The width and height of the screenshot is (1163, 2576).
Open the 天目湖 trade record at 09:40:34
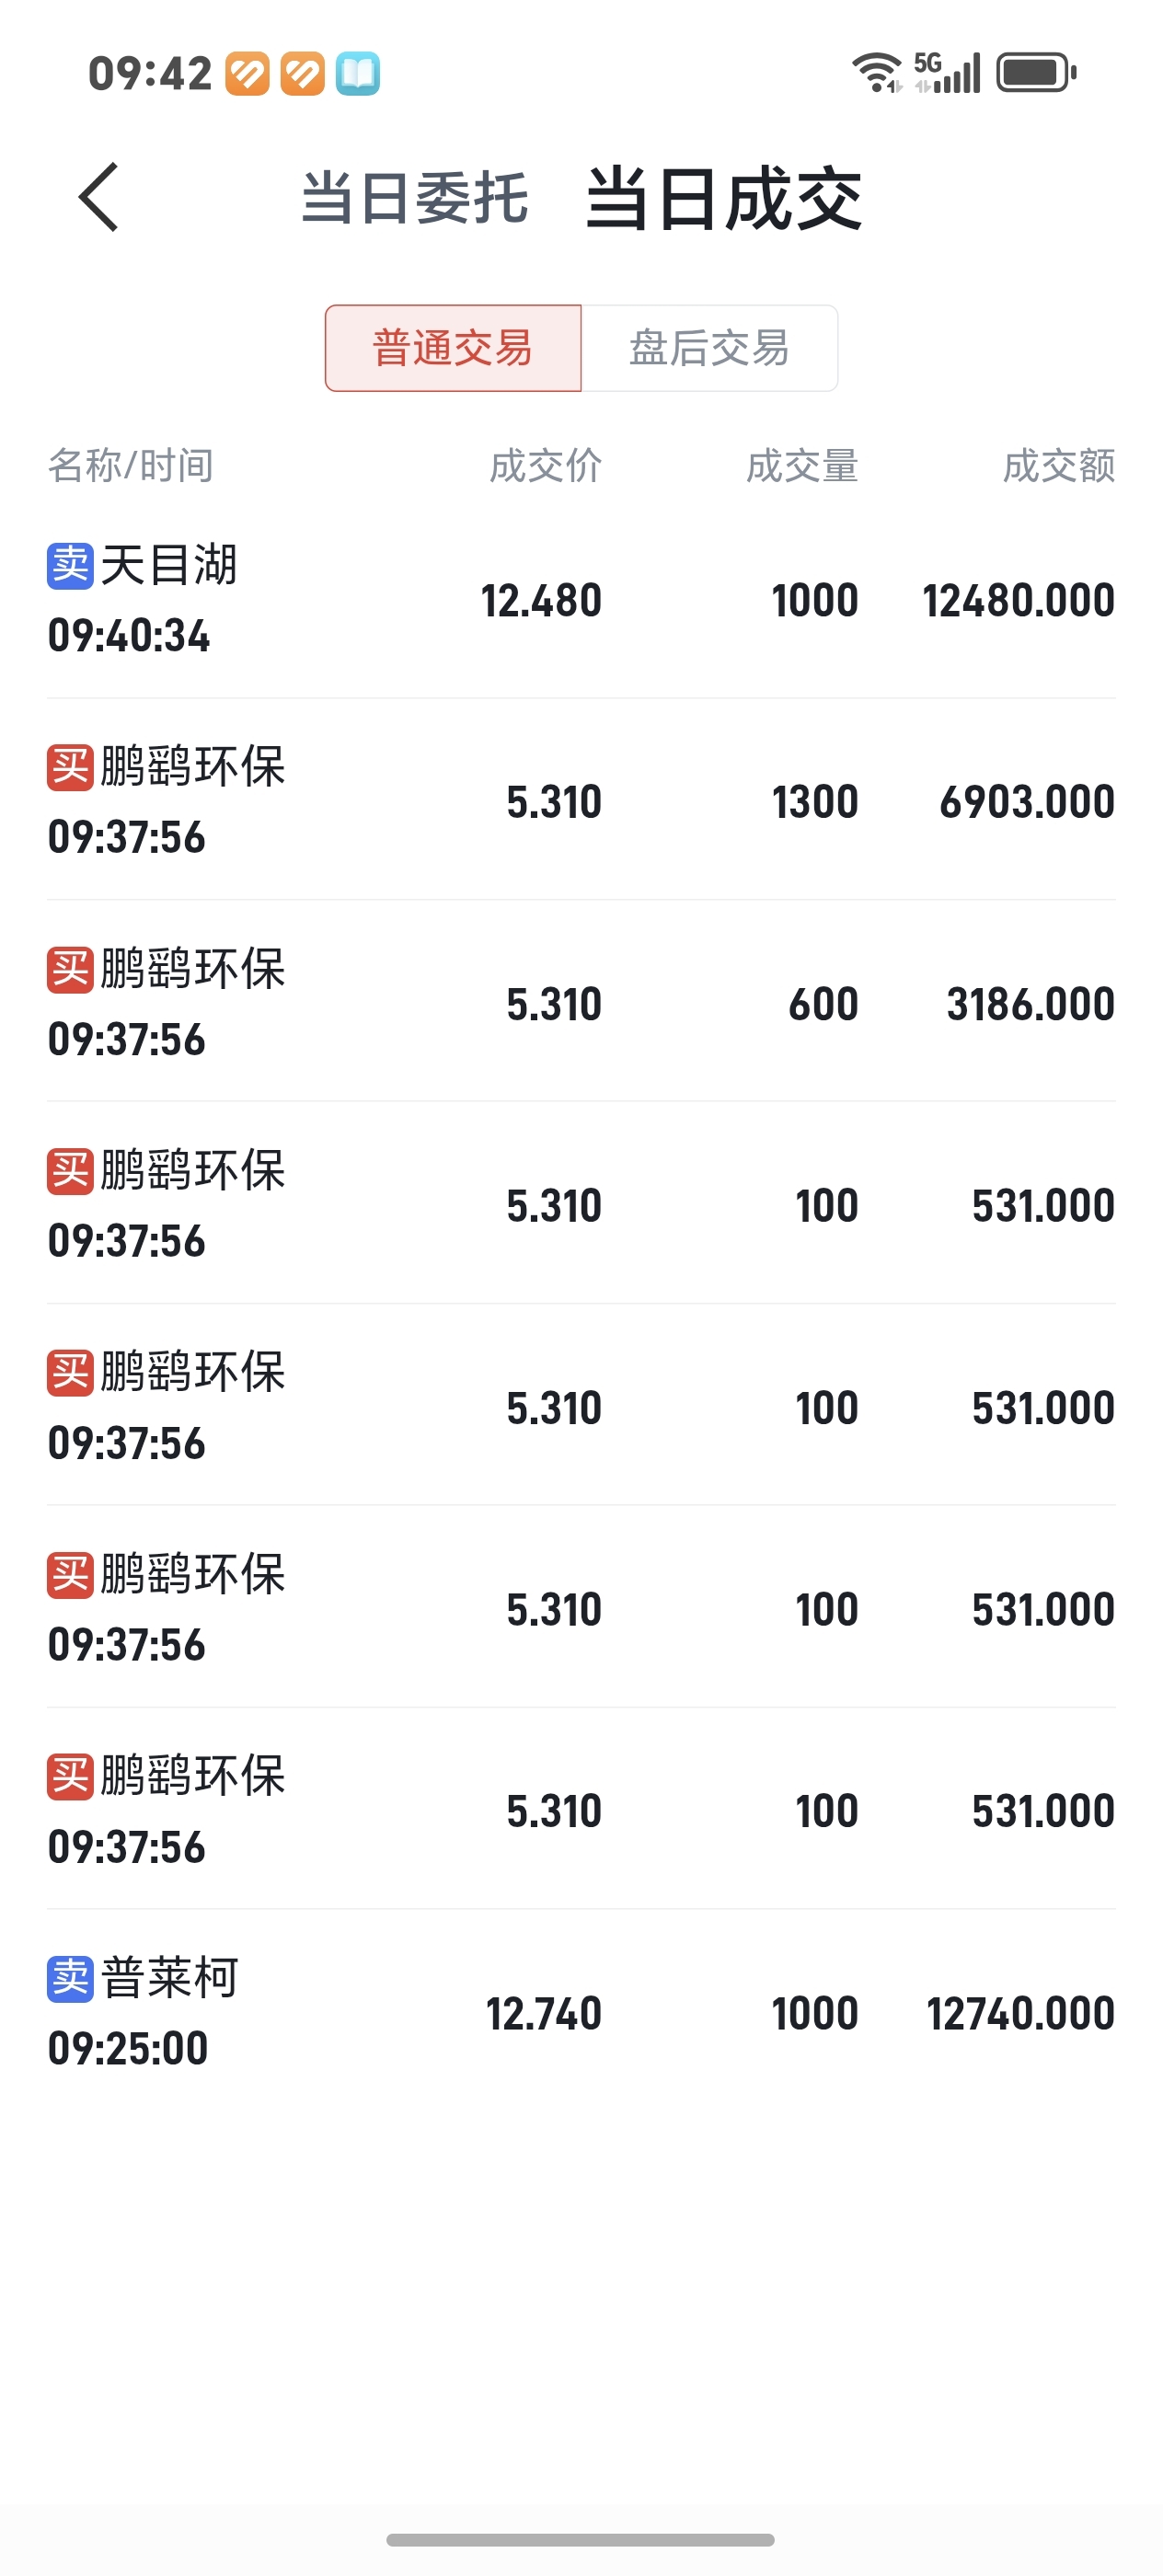pyautogui.click(x=581, y=600)
